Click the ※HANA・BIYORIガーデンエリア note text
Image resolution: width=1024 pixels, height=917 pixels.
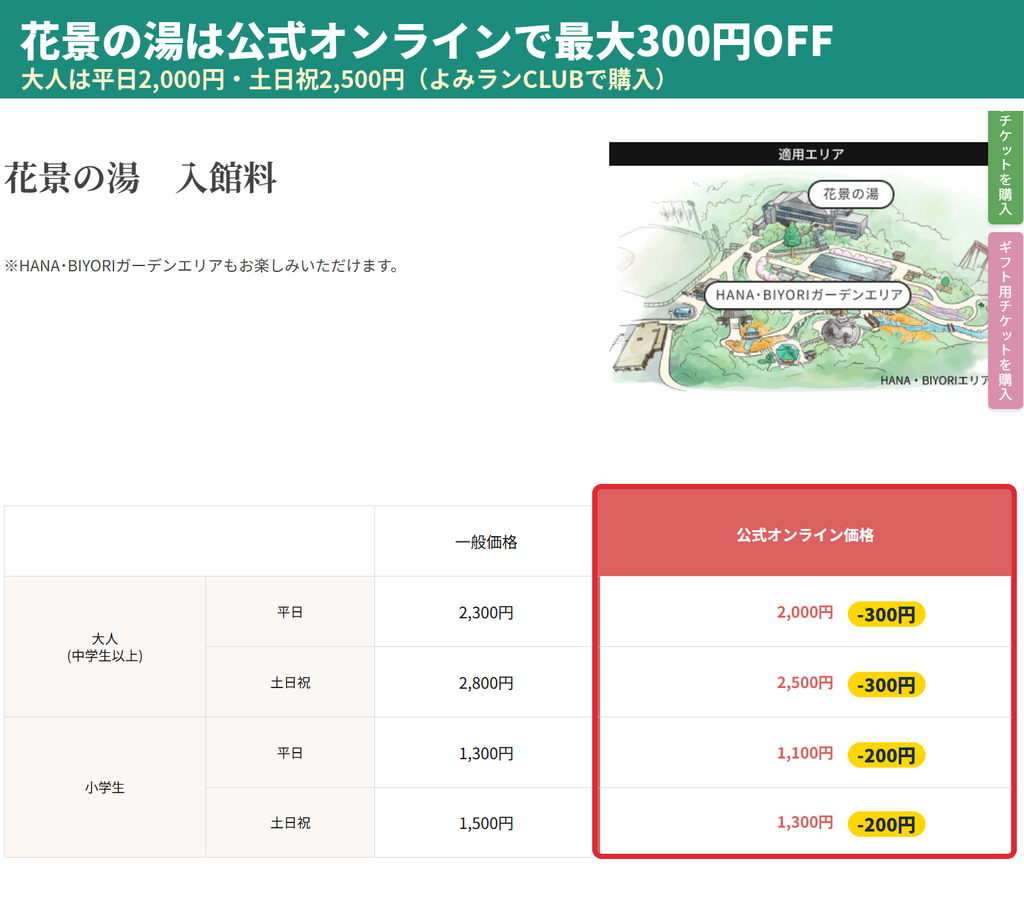coord(202,266)
